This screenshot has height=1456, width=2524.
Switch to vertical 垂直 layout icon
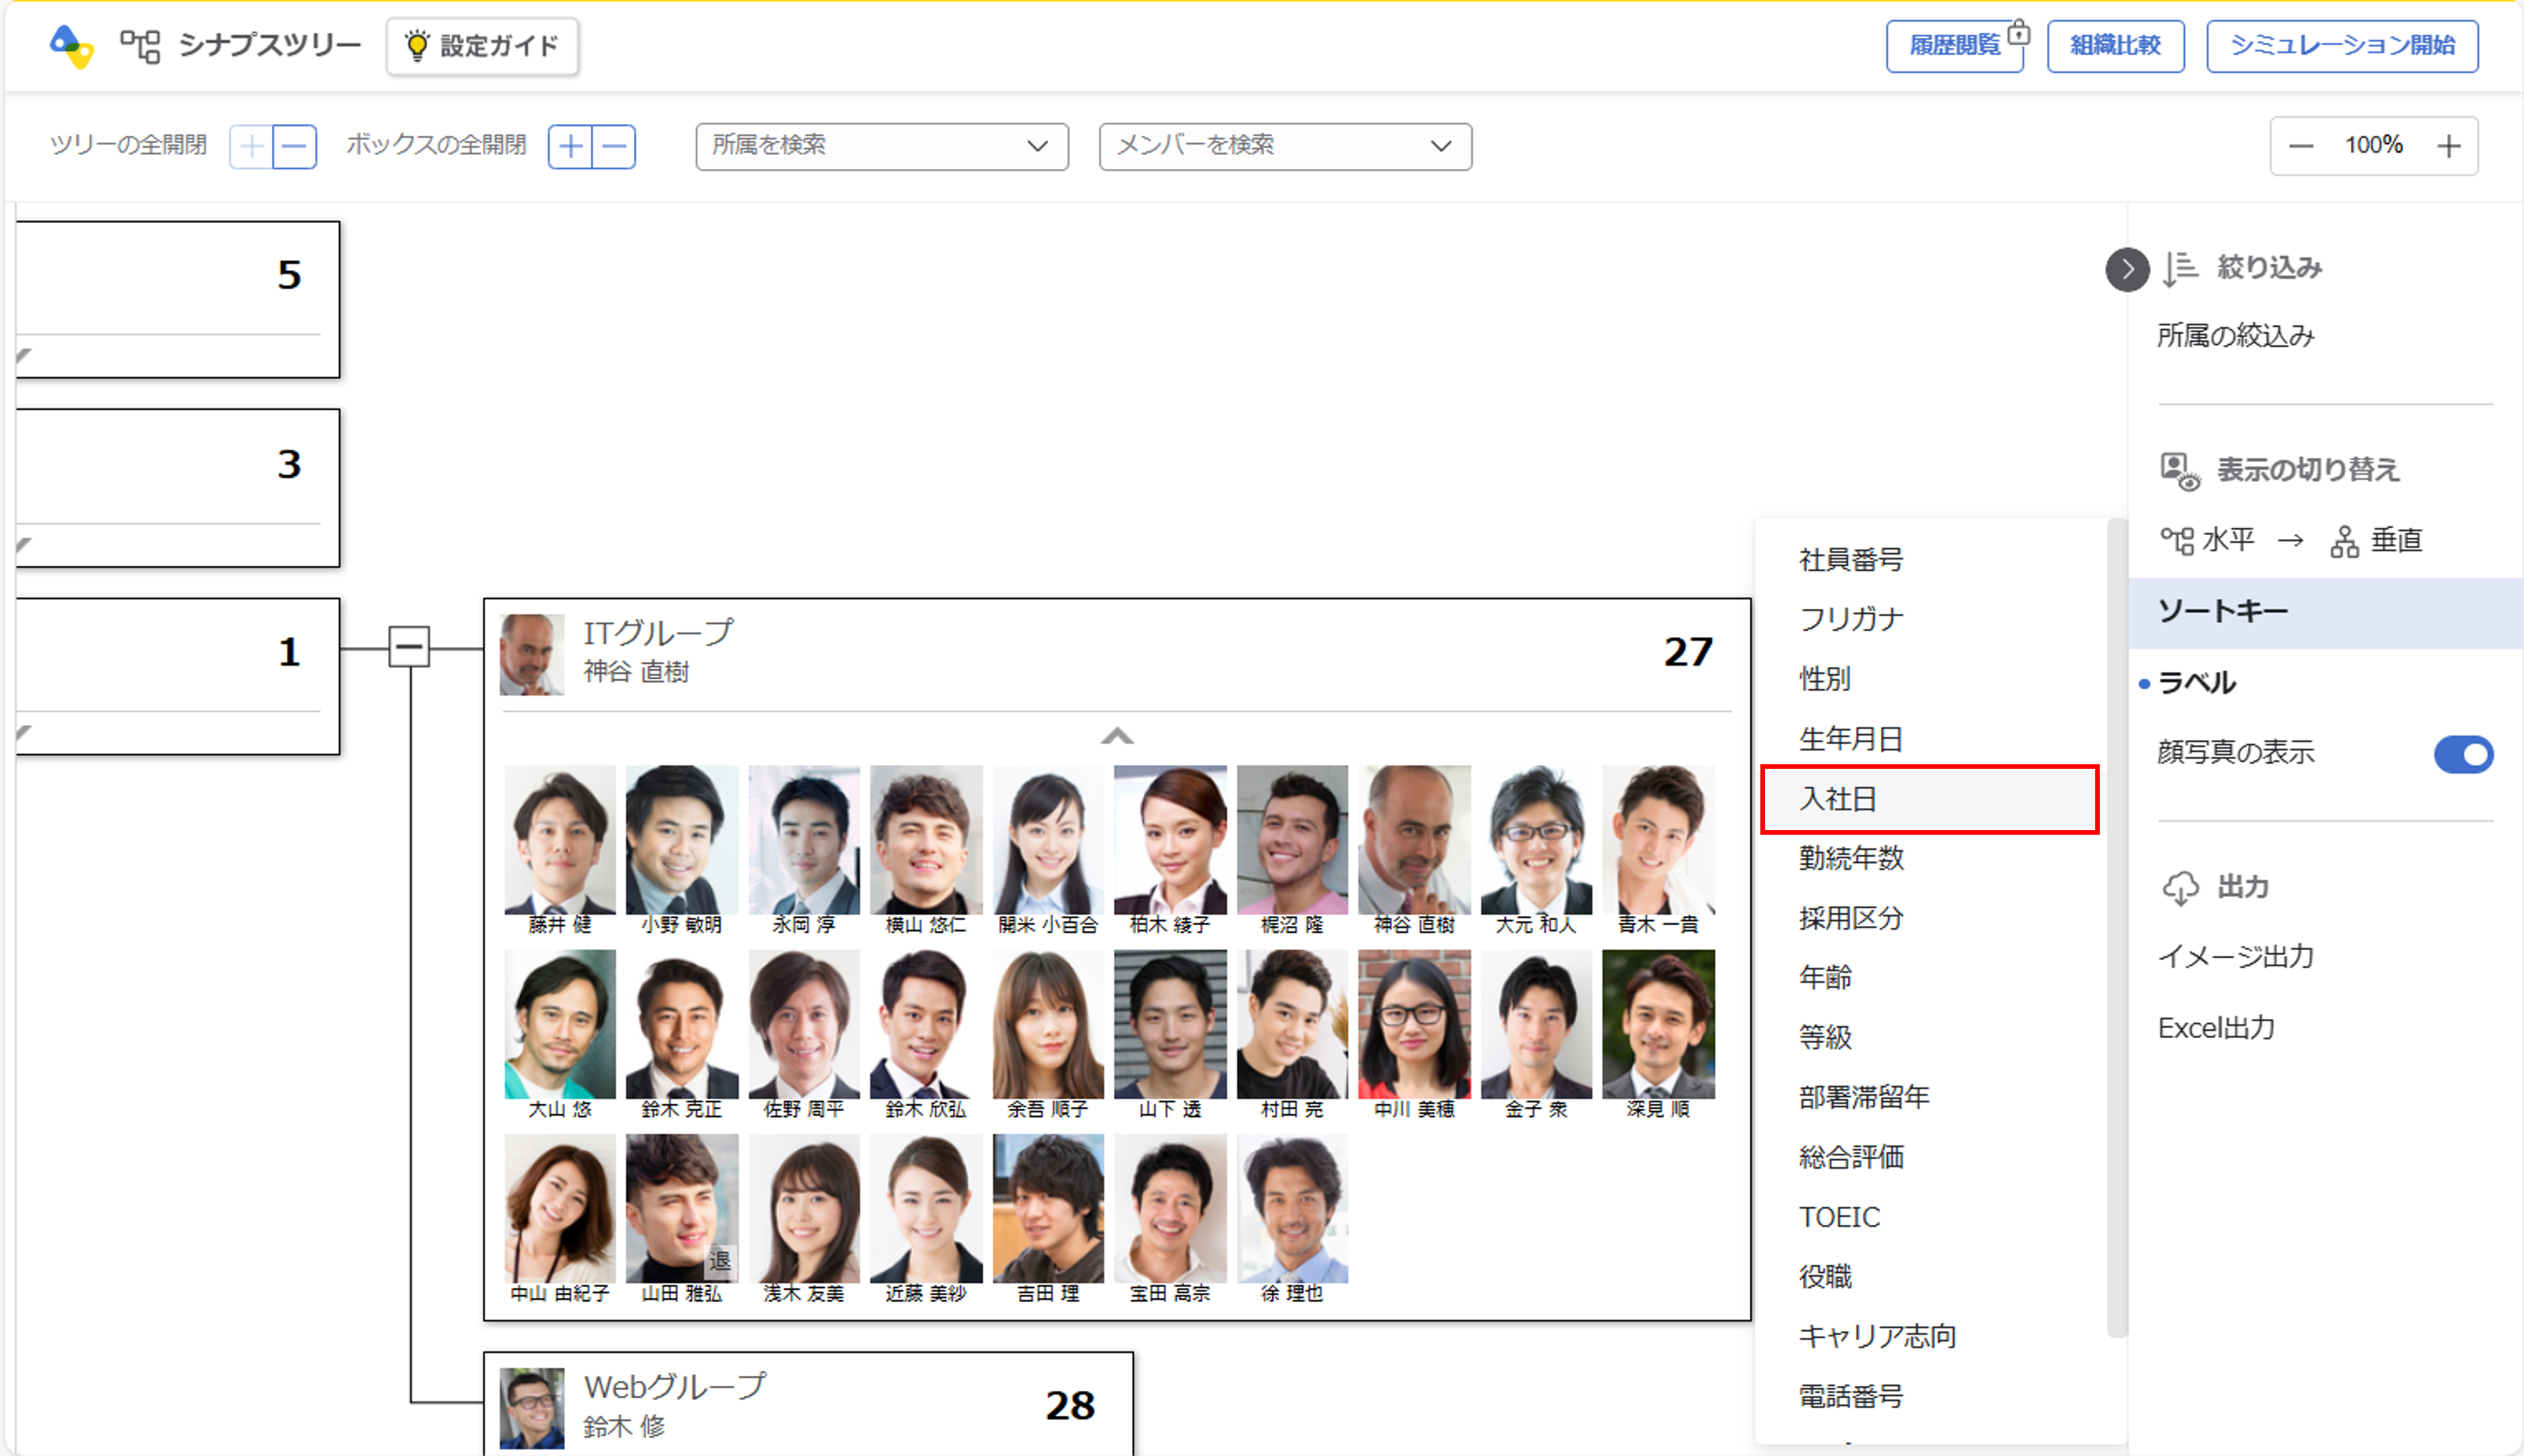pos(2344,541)
